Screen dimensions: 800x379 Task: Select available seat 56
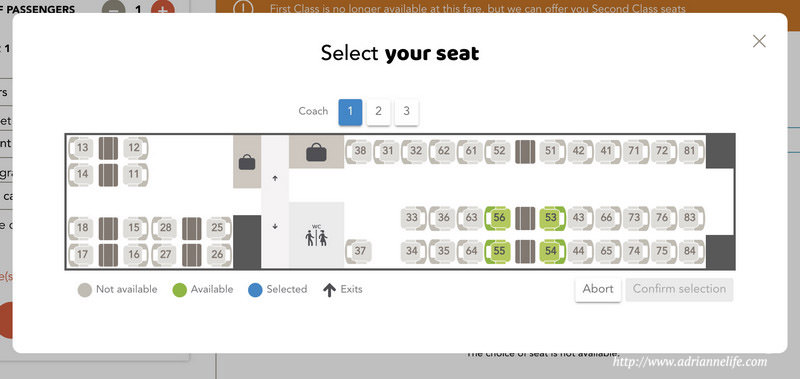tap(498, 218)
